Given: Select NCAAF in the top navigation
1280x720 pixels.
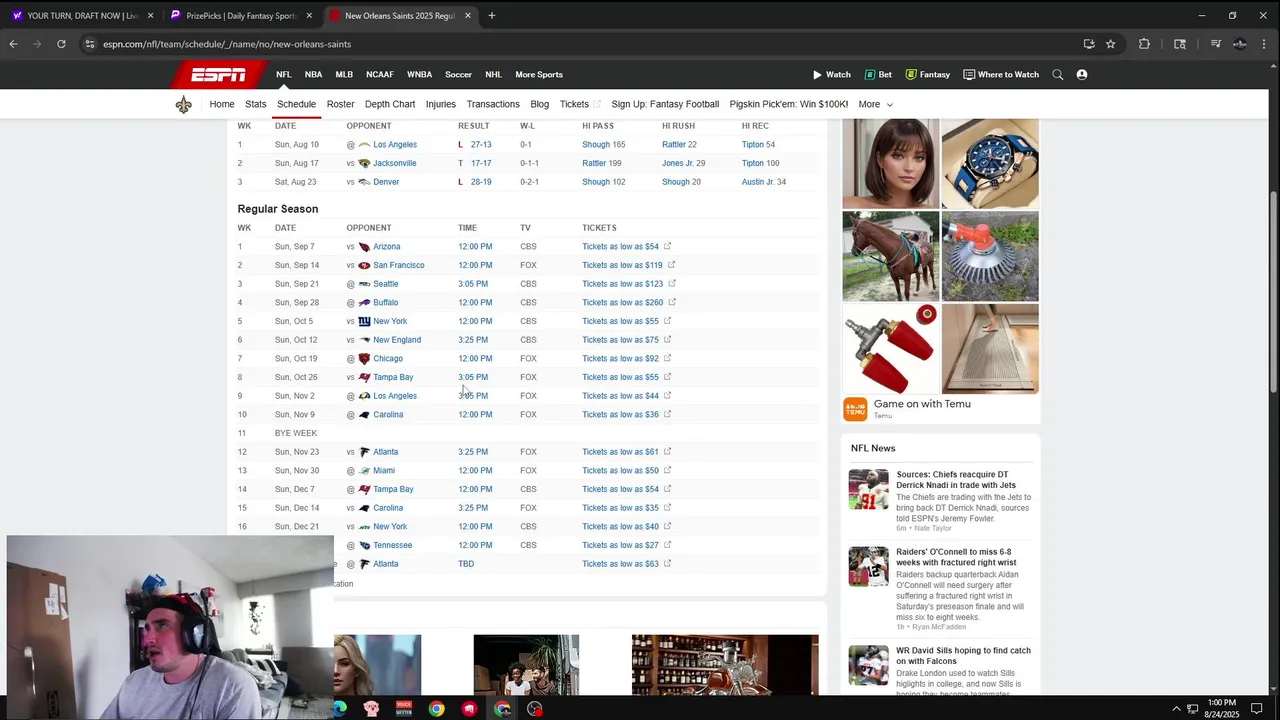Looking at the screenshot, I should pyautogui.click(x=380, y=75).
